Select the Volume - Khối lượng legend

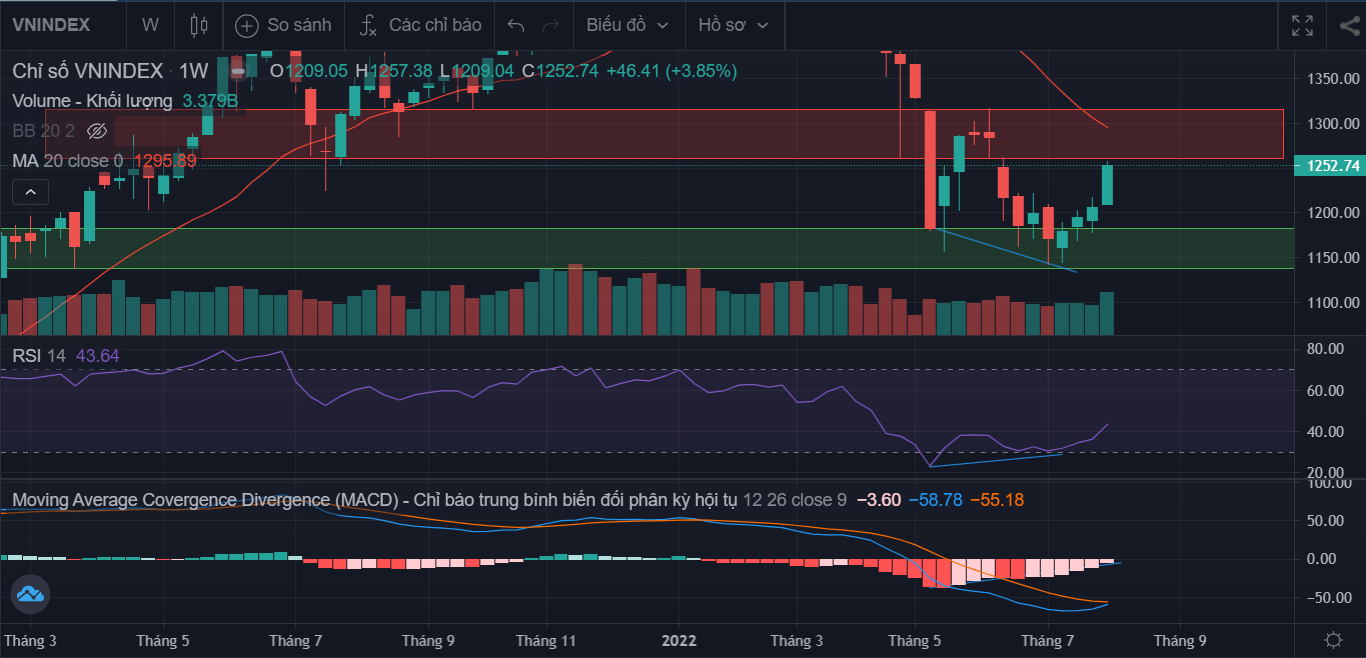click(x=91, y=101)
